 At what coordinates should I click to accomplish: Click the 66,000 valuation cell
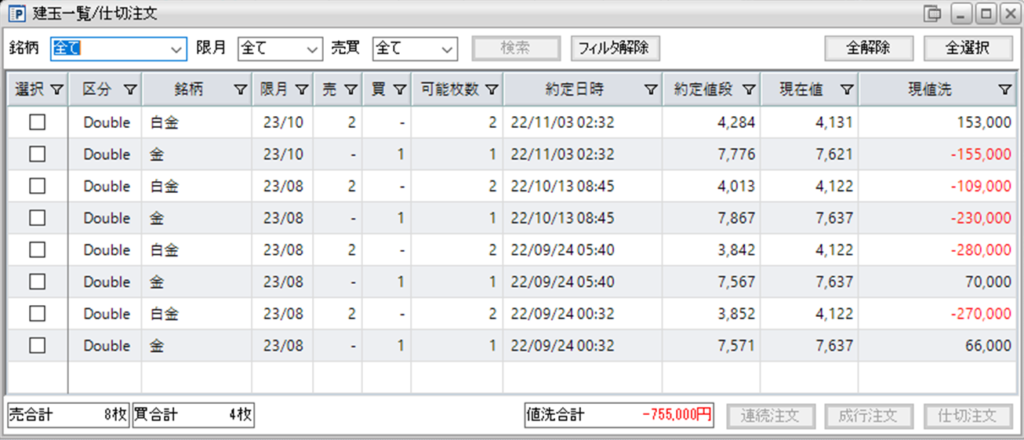coord(936,346)
